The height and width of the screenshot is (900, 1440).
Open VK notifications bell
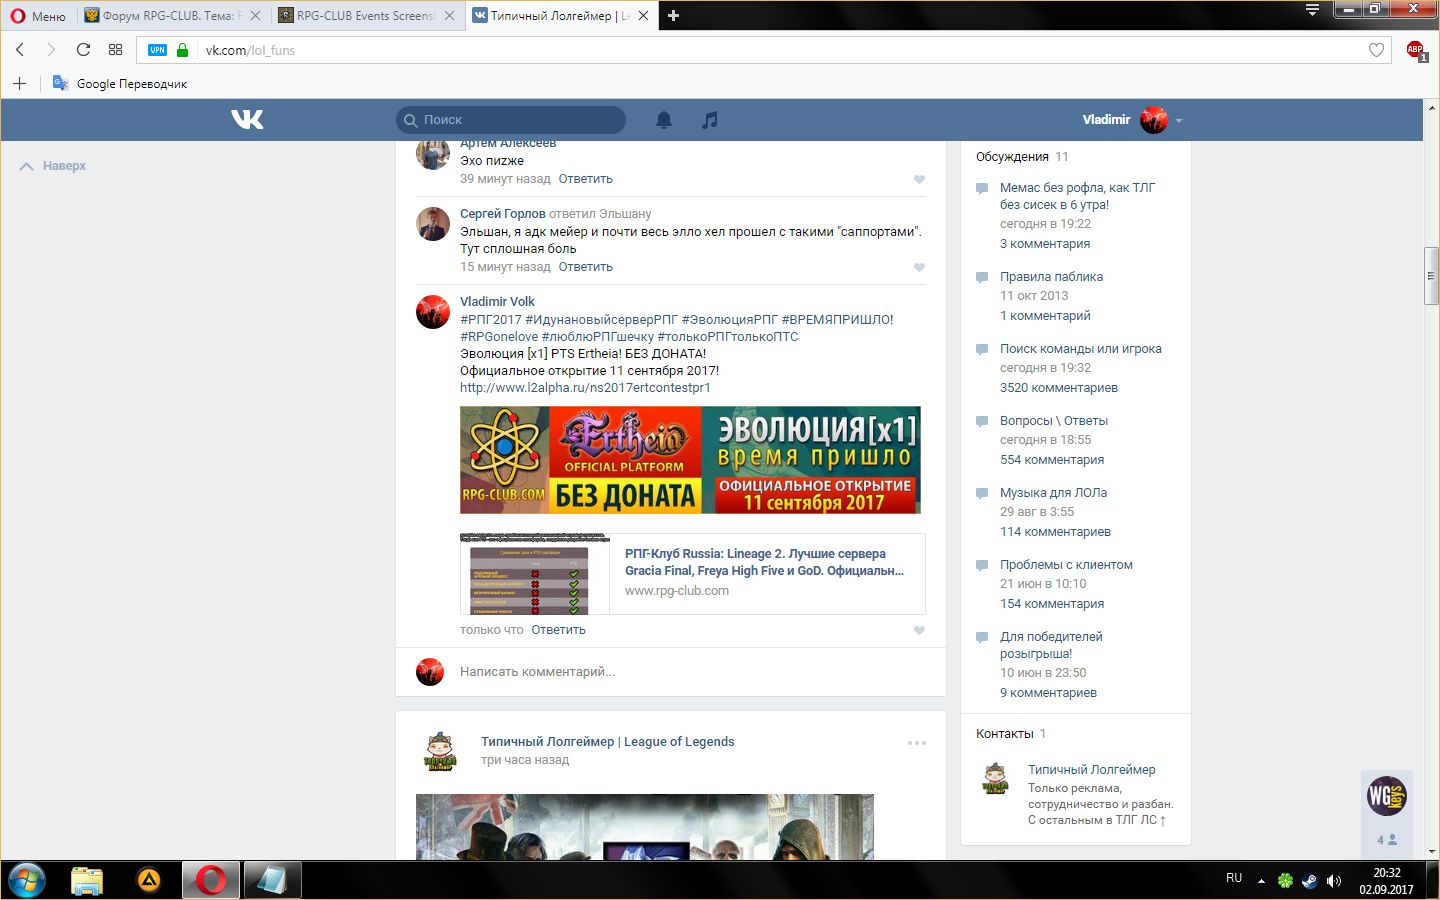tap(664, 120)
